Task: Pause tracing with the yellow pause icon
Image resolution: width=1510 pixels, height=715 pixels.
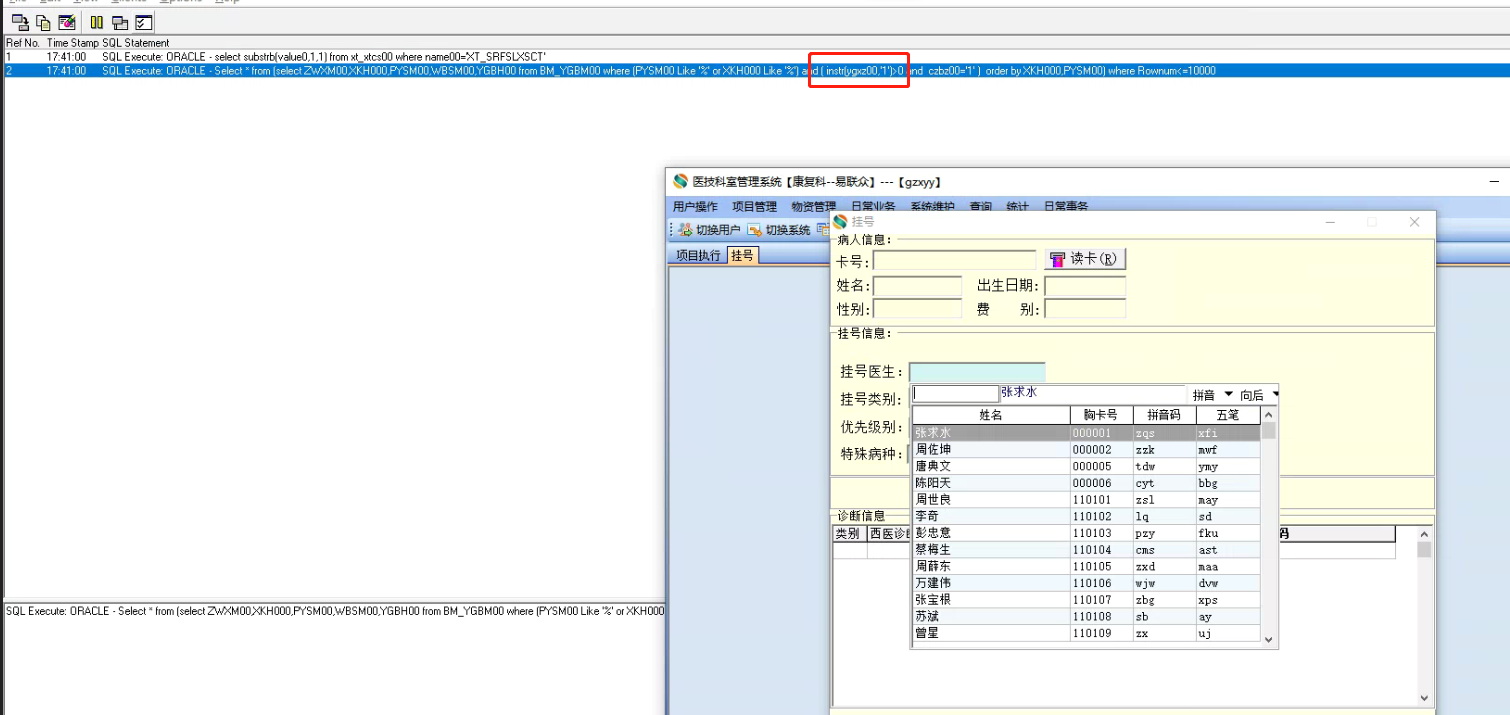Action: (x=96, y=22)
